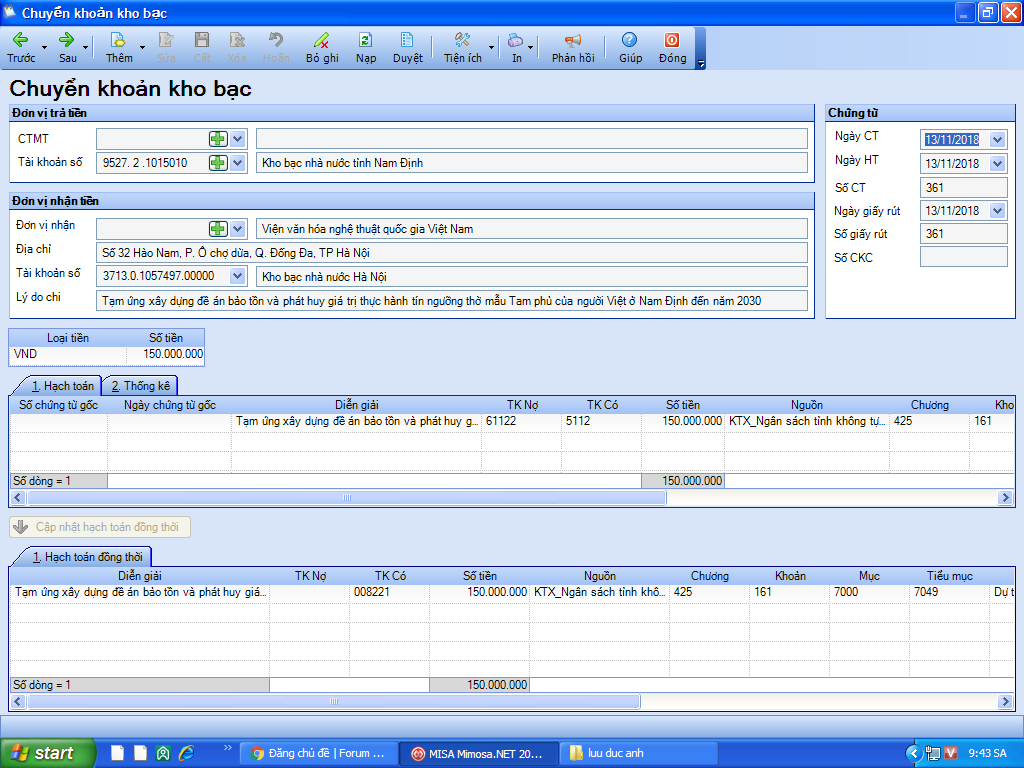Click the Bỏ ghi toolbar icon
The image size is (1024, 768).
(x=321, y=40)
